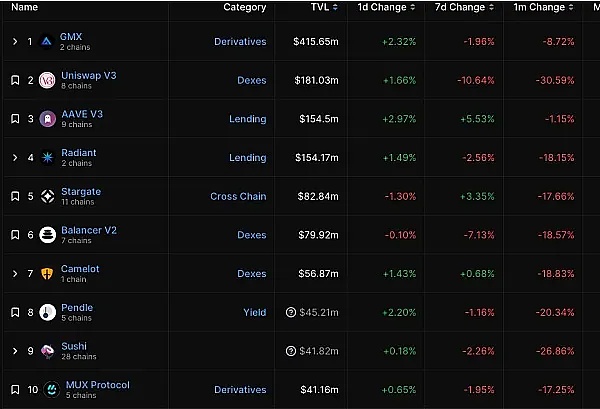
Task: Bookmark the Stargate row
Action: [x=15, y=197]
